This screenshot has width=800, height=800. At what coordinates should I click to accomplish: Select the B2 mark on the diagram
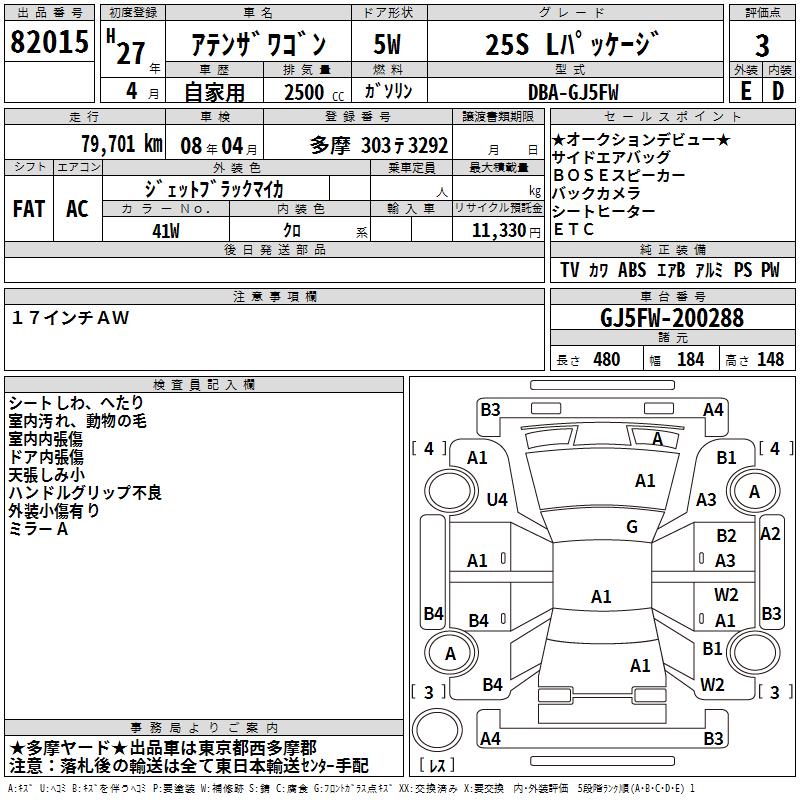726,535
